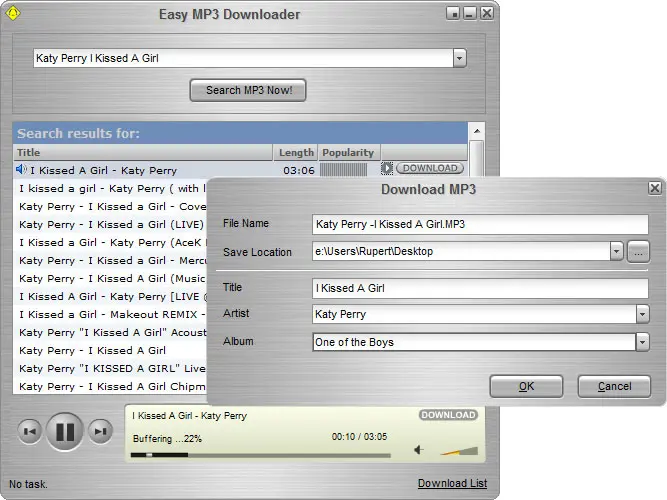This screenshot has width=667, height=500.
Task: Close the Download MP3 dialog
Action: point(654,188)
